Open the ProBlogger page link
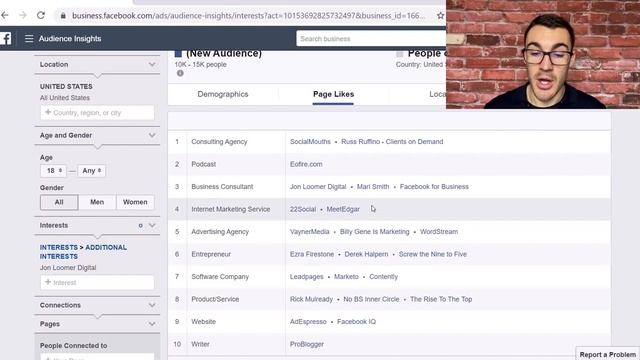 pos(307,344)
